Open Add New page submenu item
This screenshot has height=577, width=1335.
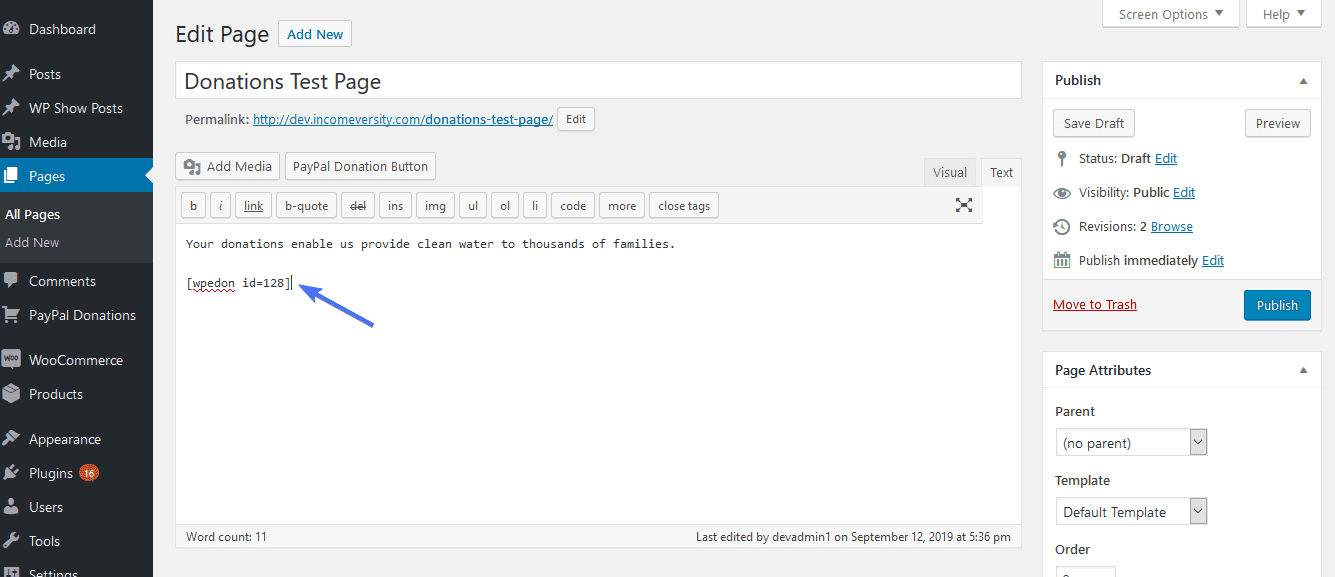click(x=32, y=242)
